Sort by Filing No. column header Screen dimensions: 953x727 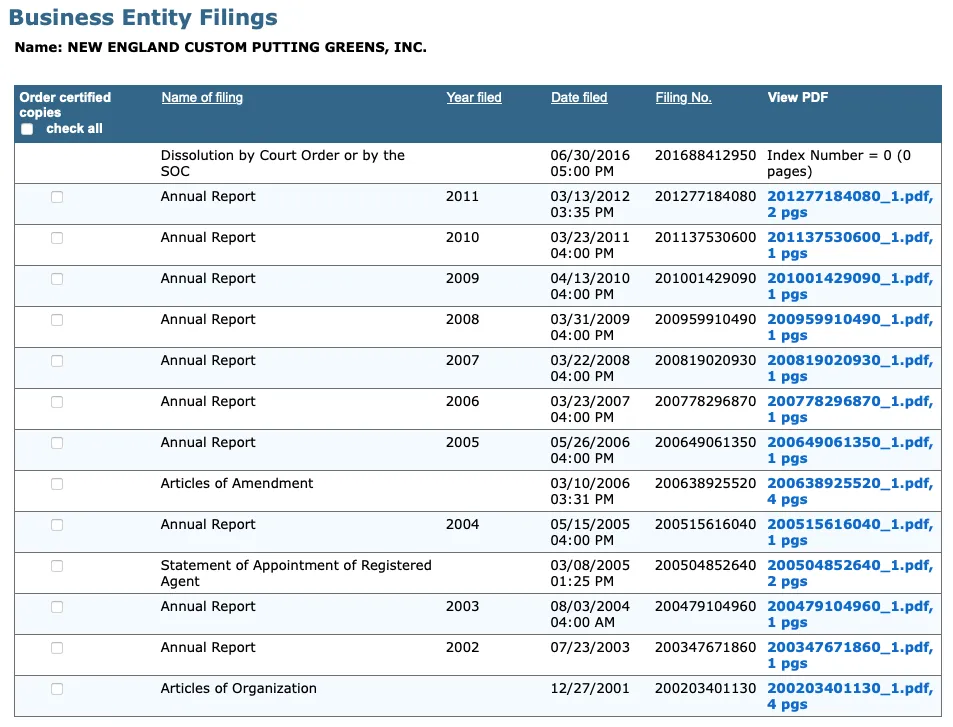pyautogui.click(x=683, y=97)
